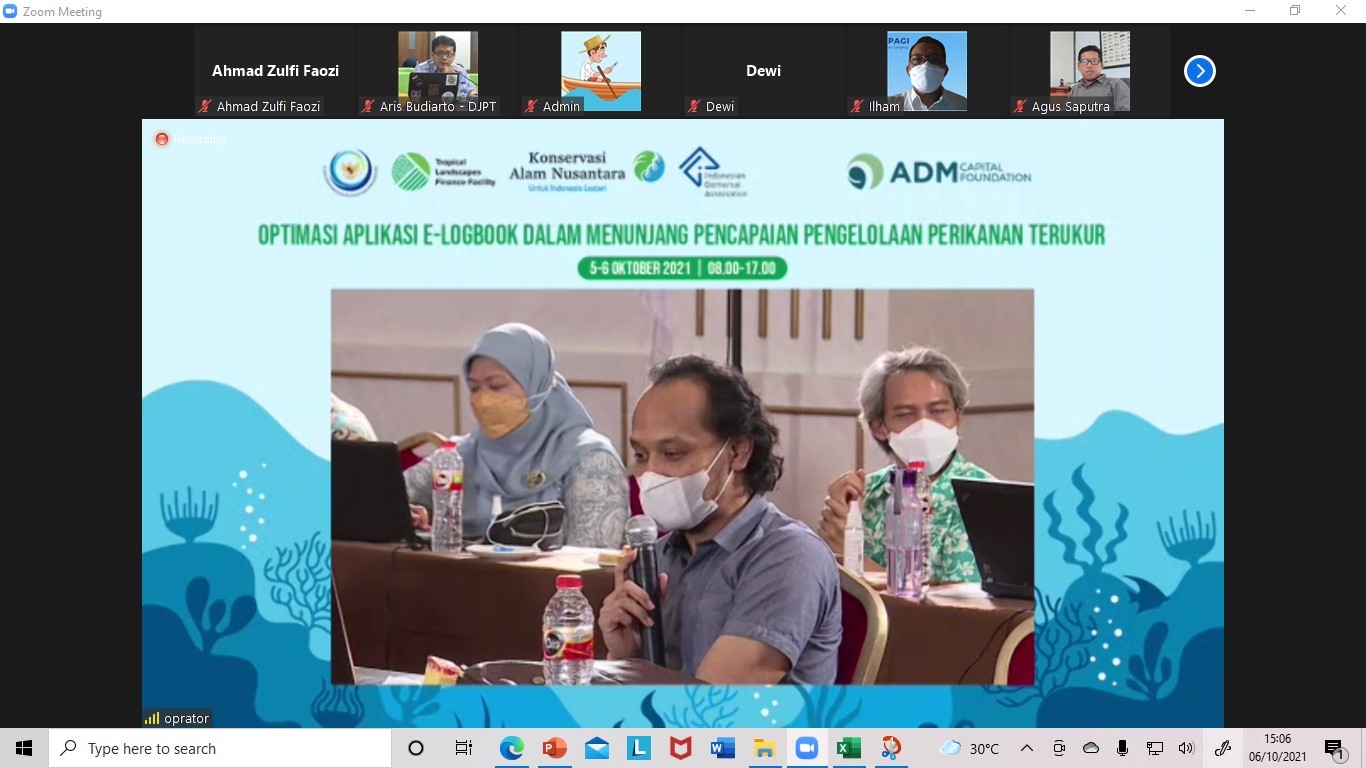
Task: Open Task View on the taskbar
Action: (464, 748)
